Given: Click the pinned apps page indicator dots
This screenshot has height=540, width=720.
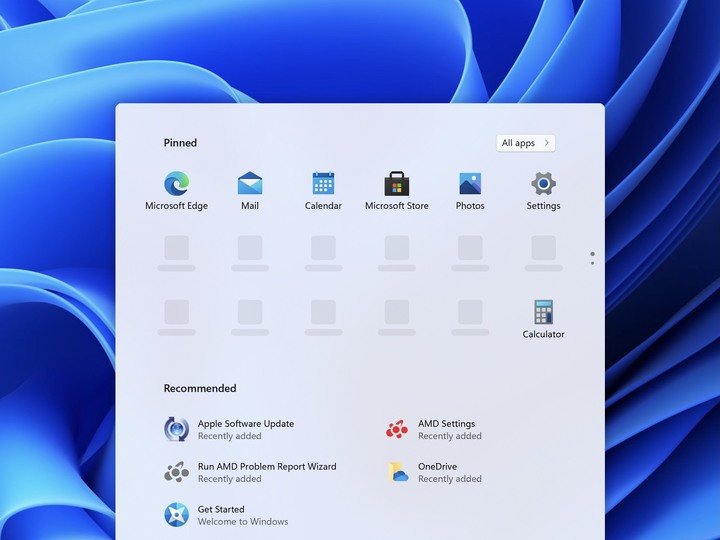Looking at the screenshot, I should [x=592, y=258].
